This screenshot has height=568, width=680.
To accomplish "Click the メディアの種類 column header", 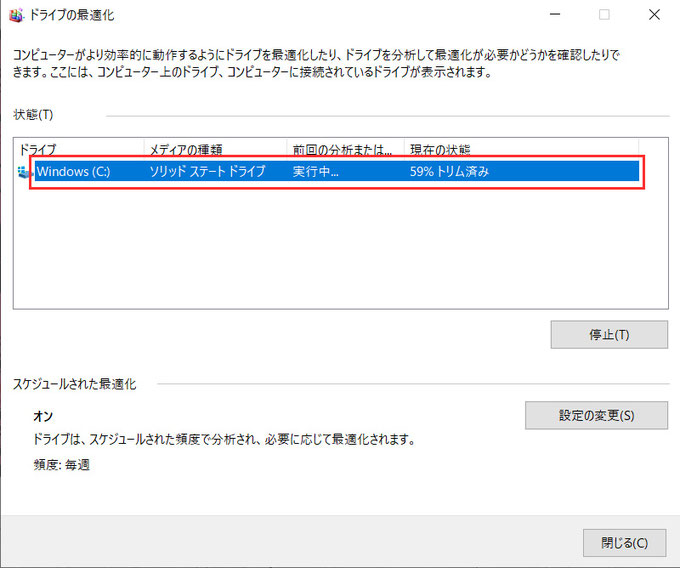I will point(216,149).
